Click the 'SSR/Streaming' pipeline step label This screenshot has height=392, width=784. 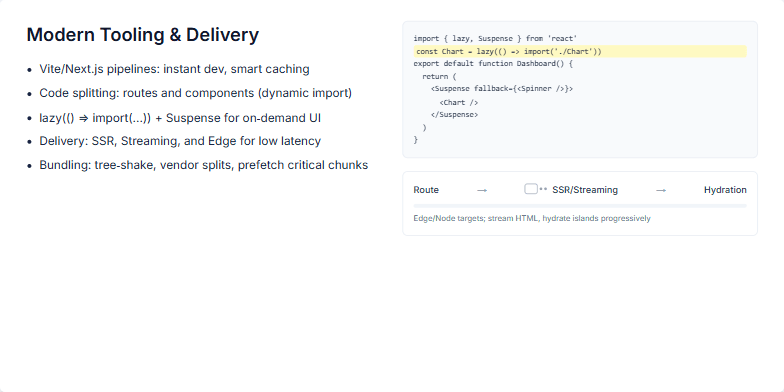tap(585, 190)
